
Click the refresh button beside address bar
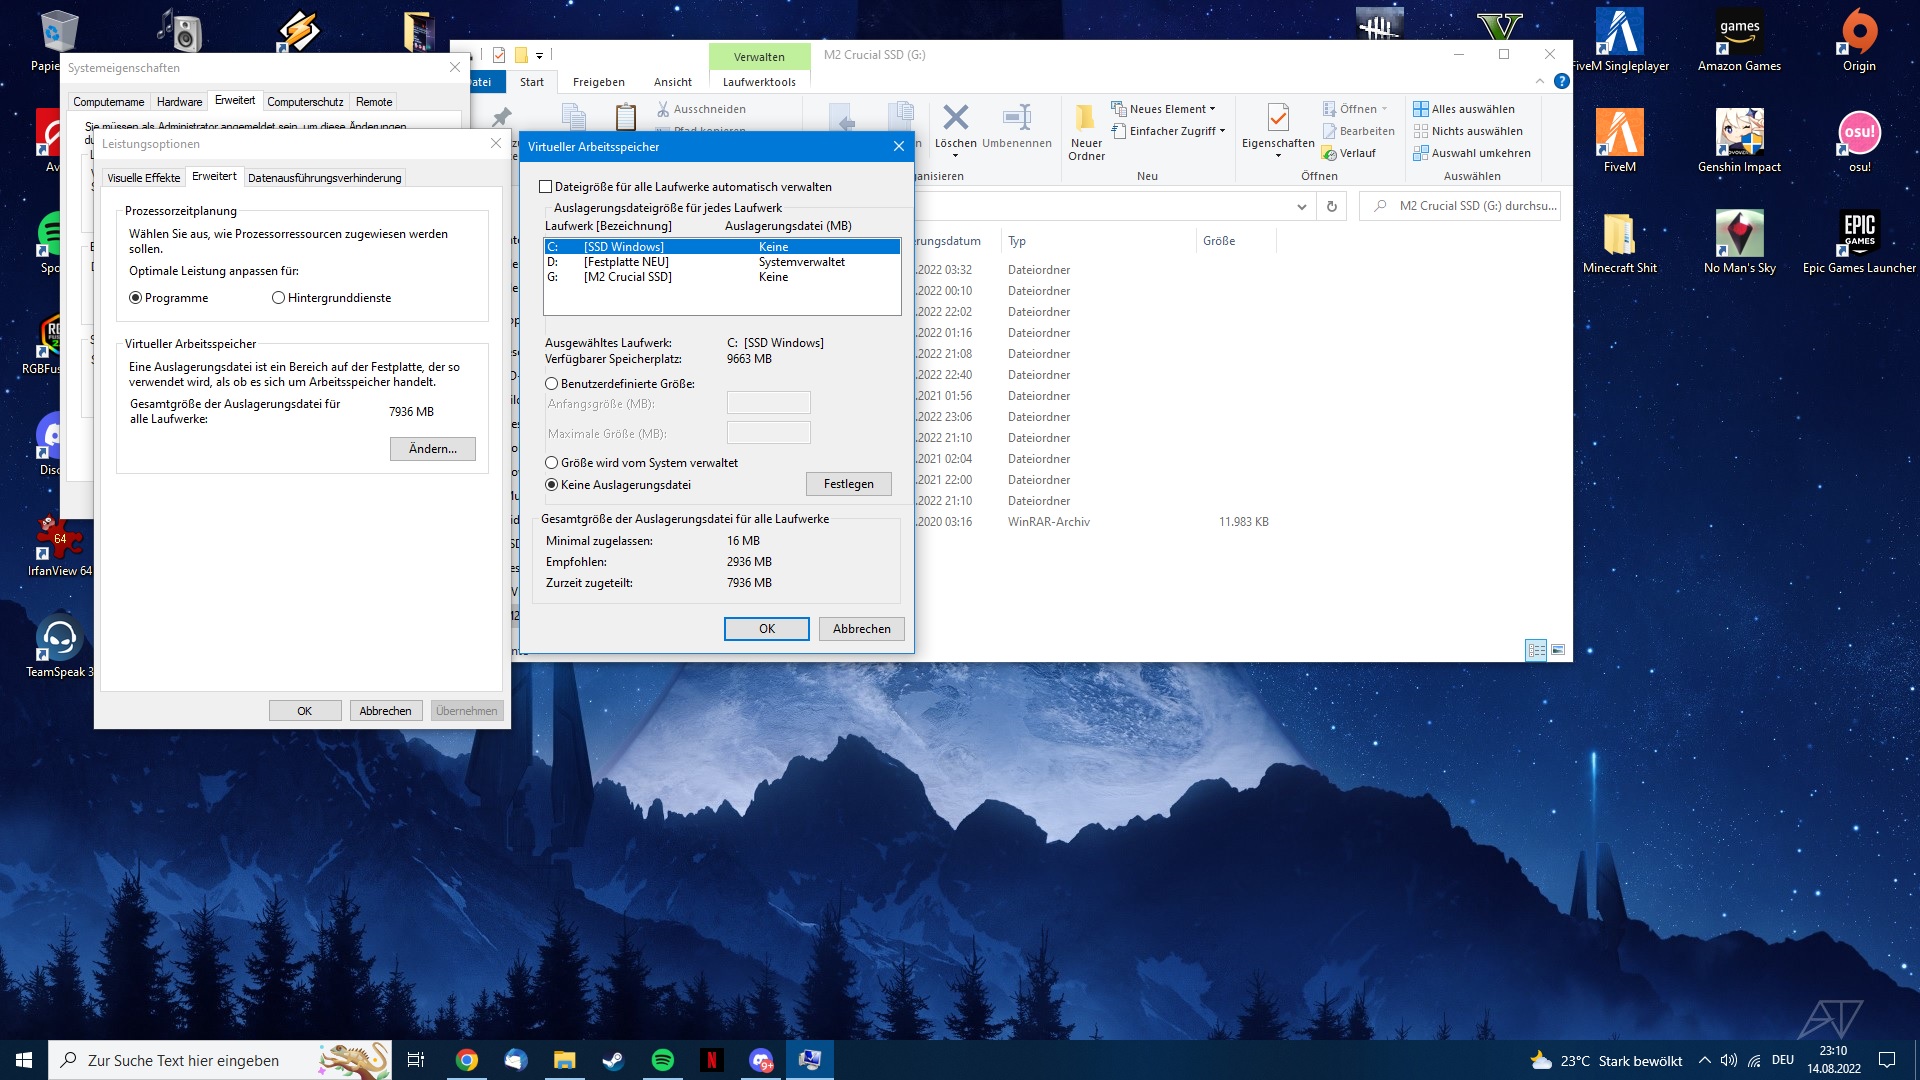[1331, 206]
